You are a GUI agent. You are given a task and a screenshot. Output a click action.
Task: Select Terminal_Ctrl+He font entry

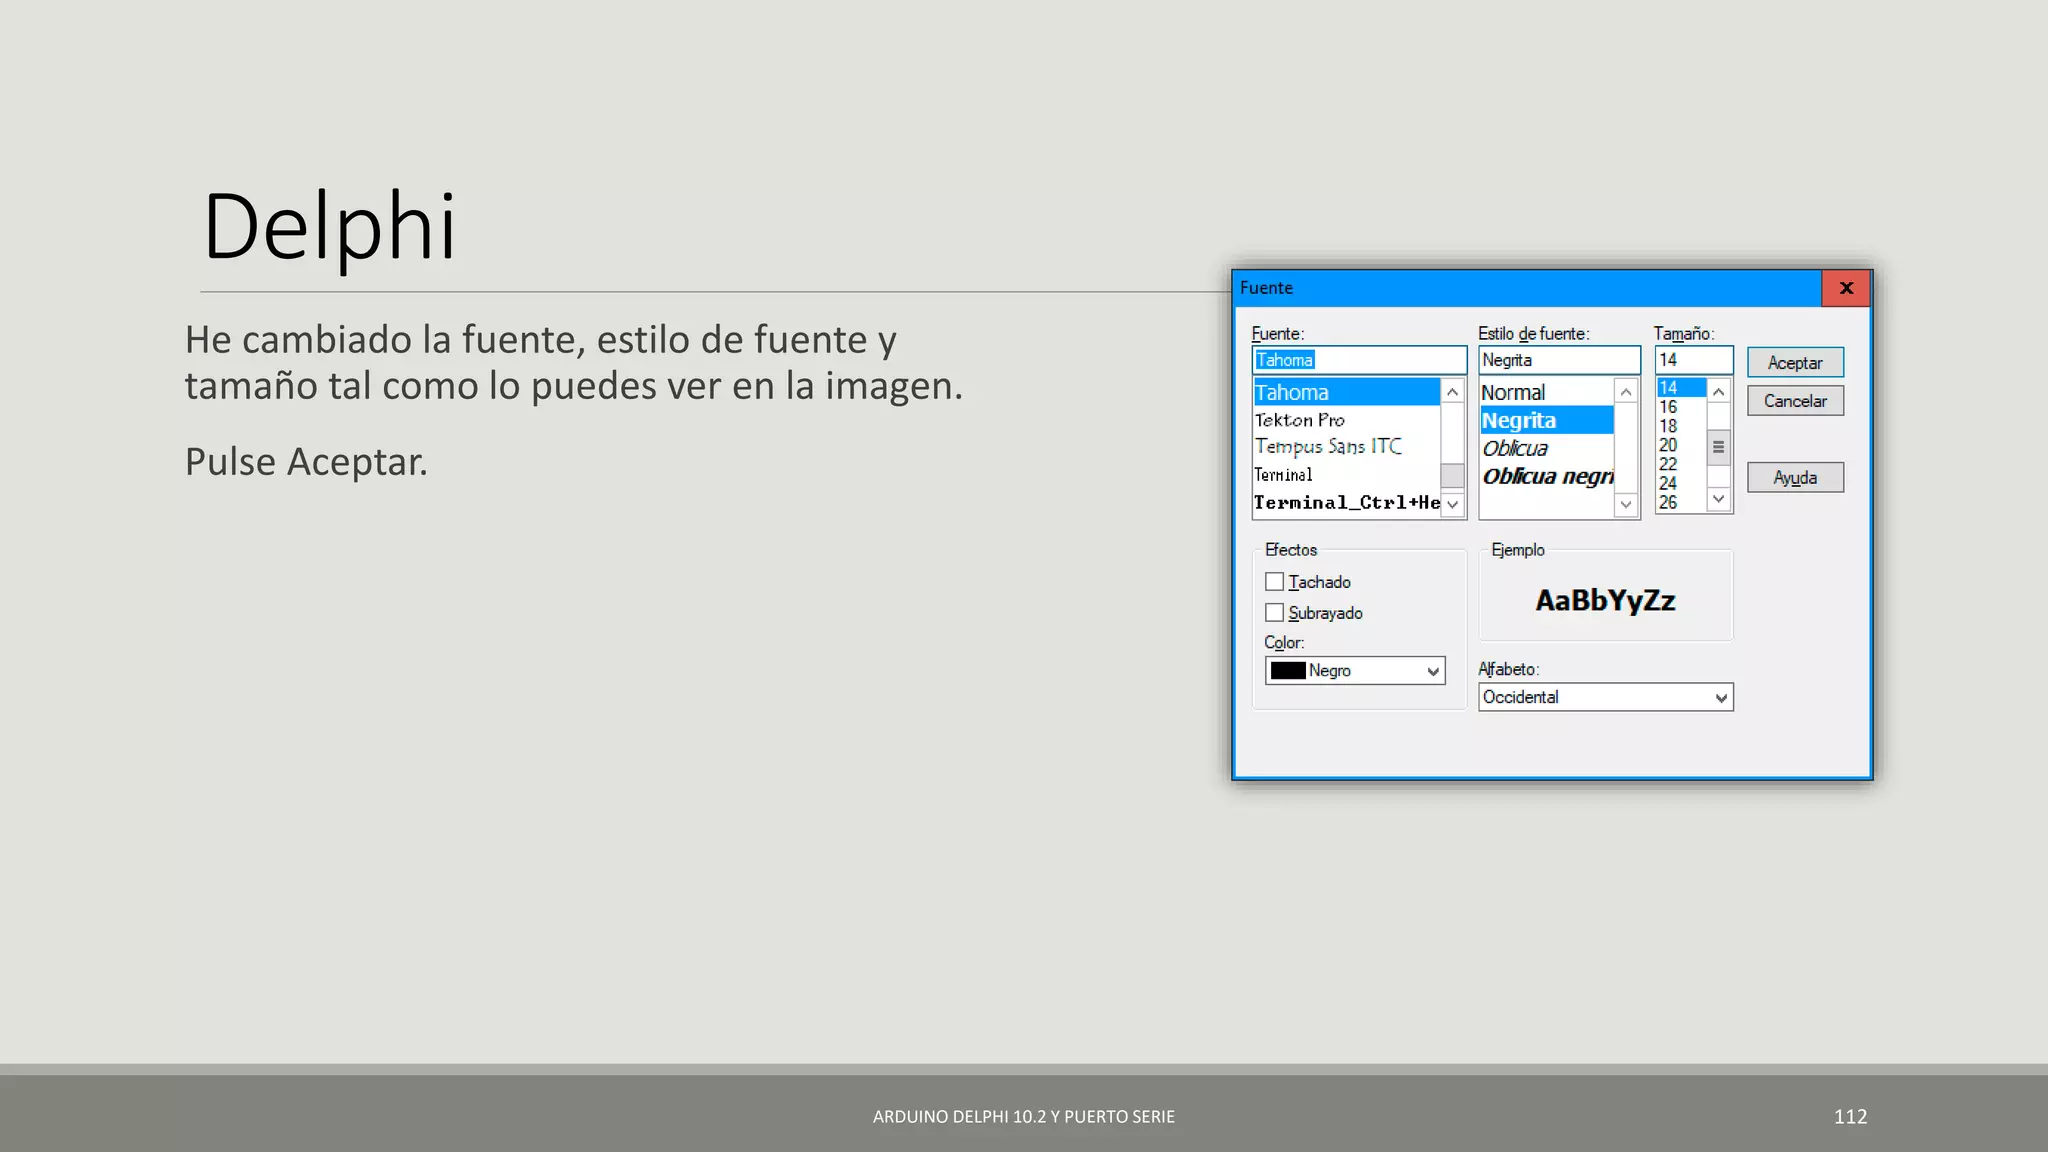(1346, 502)
